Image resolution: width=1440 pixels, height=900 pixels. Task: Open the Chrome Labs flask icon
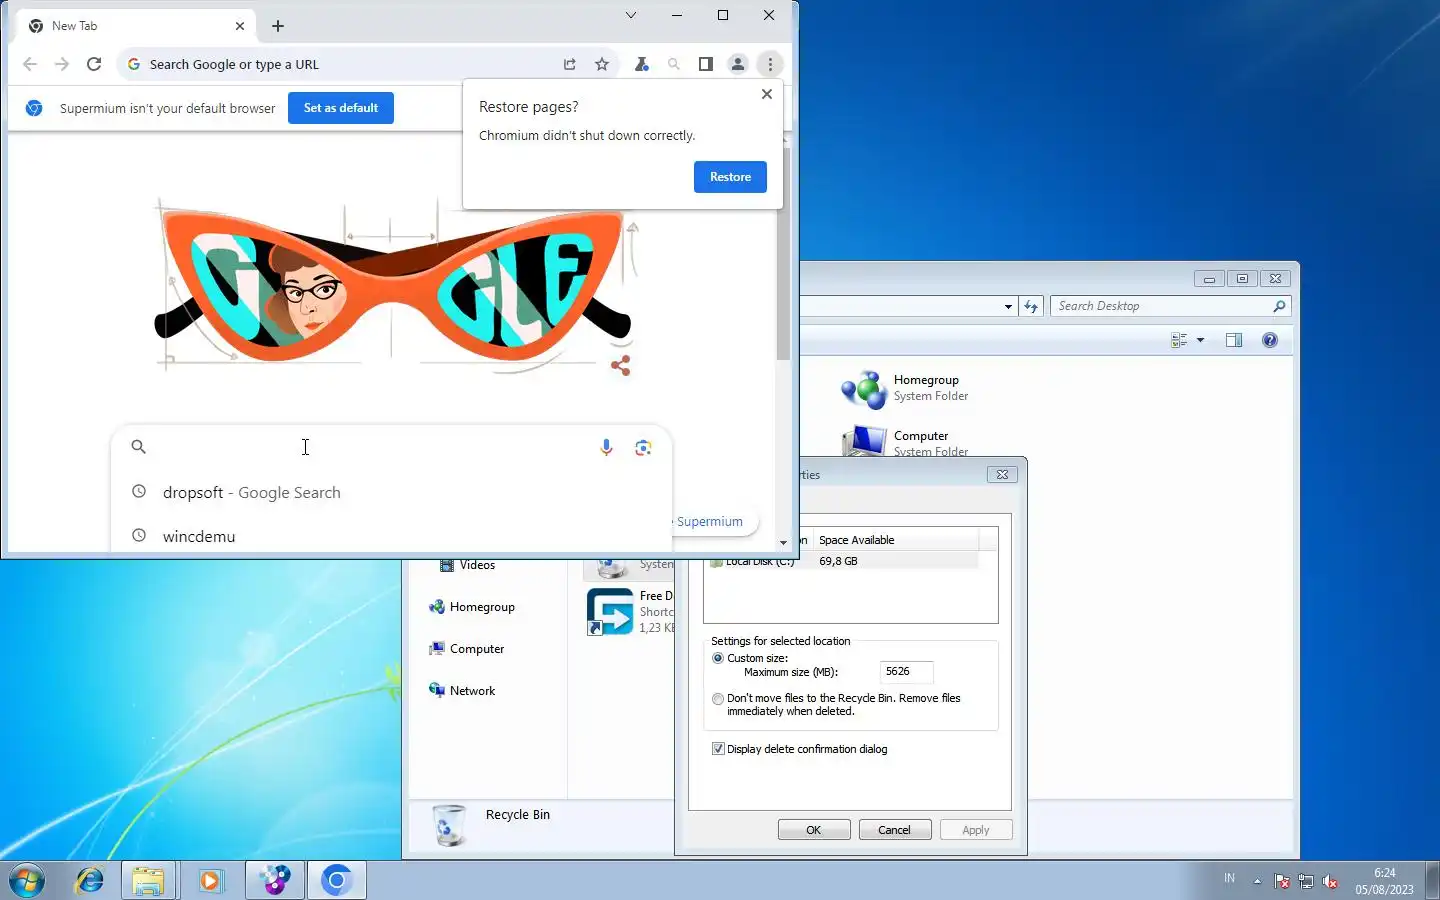point(642,64)
